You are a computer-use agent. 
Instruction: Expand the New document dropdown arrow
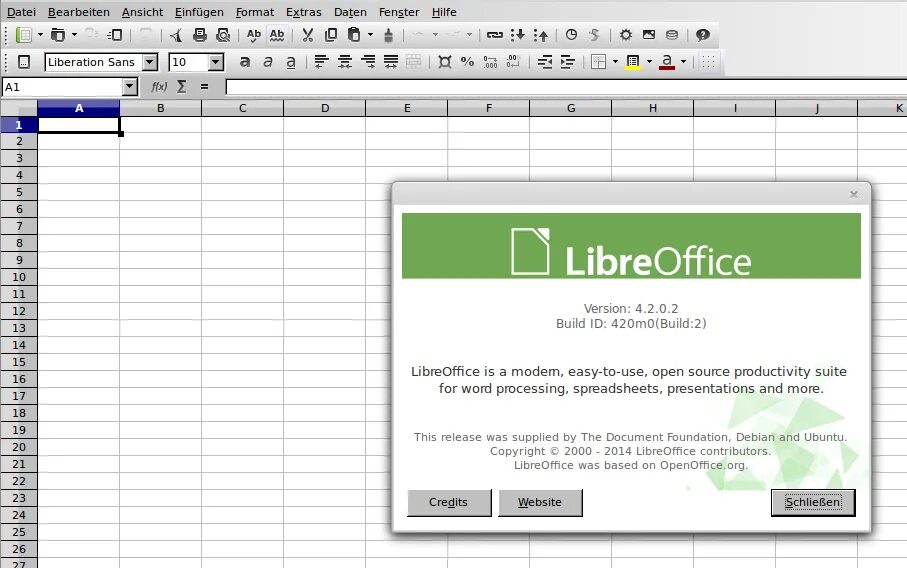(x=40, y=35)
